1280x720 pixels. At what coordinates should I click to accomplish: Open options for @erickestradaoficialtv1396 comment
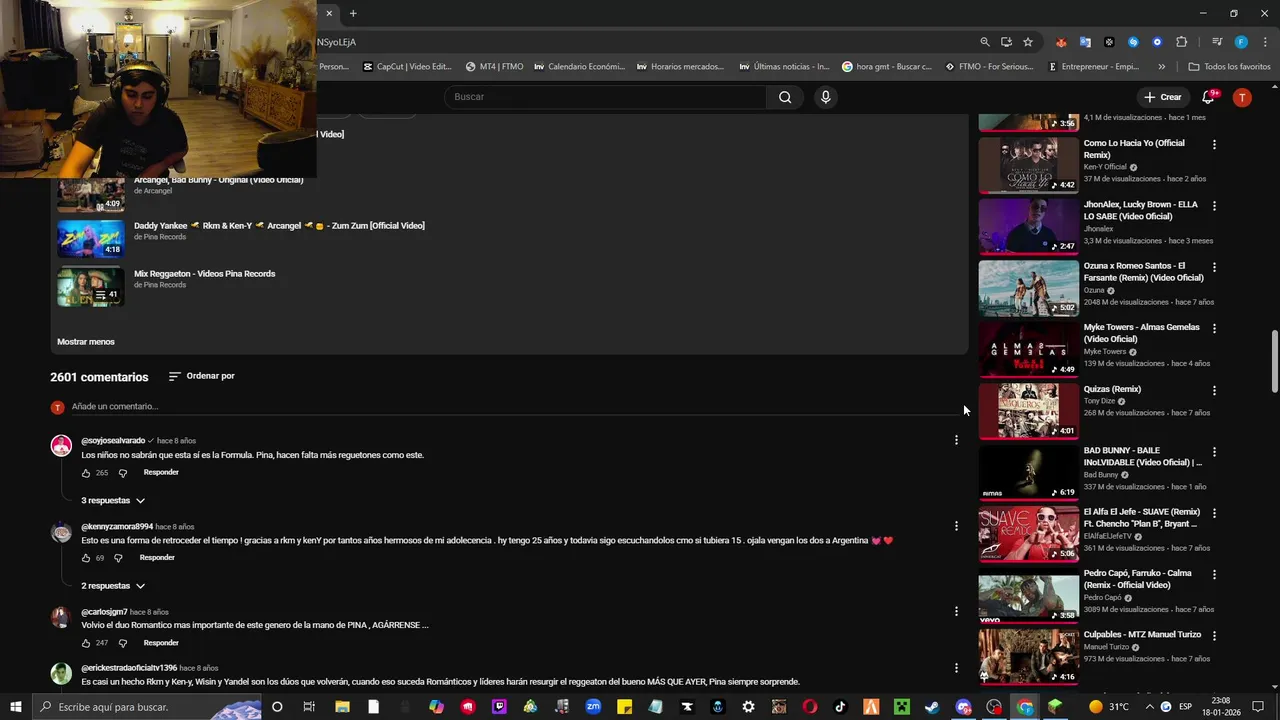coord(956,668)
